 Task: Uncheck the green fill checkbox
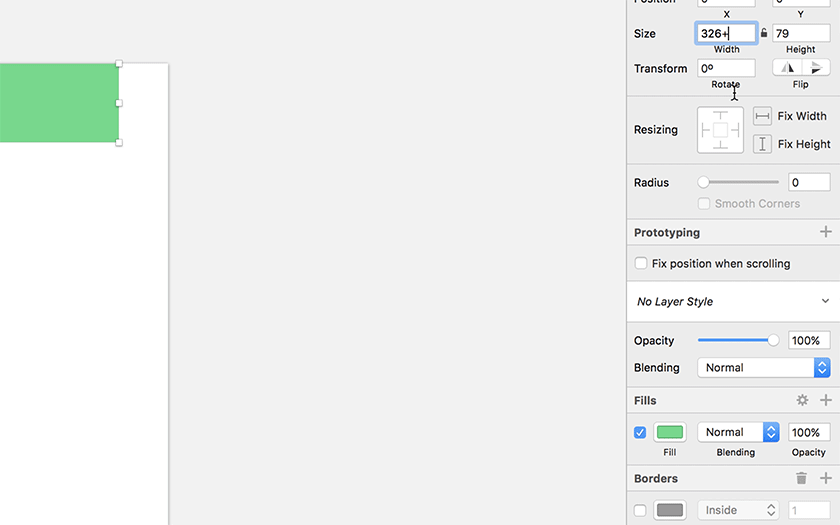click(640, 432)
